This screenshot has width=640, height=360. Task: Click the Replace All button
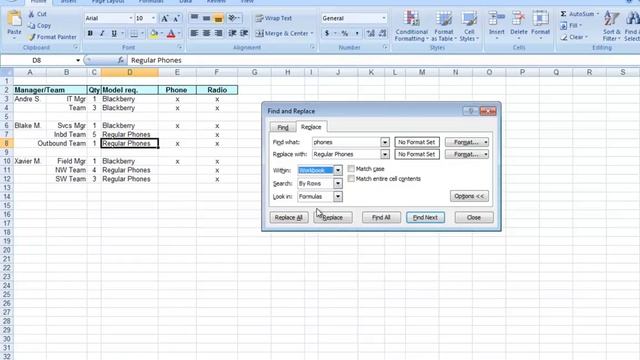pos(289,218)
